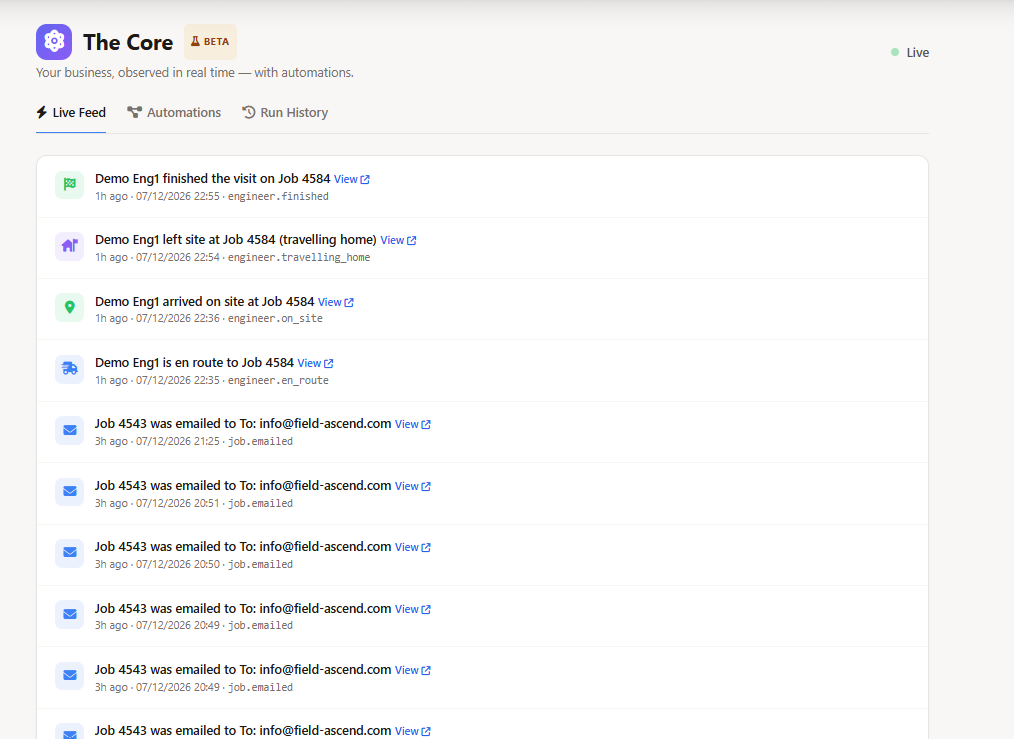This screenshot has height=739, width=1014.
Task: Click the 'engineer.on_site' timestamp line
Action: coord(209,318)
